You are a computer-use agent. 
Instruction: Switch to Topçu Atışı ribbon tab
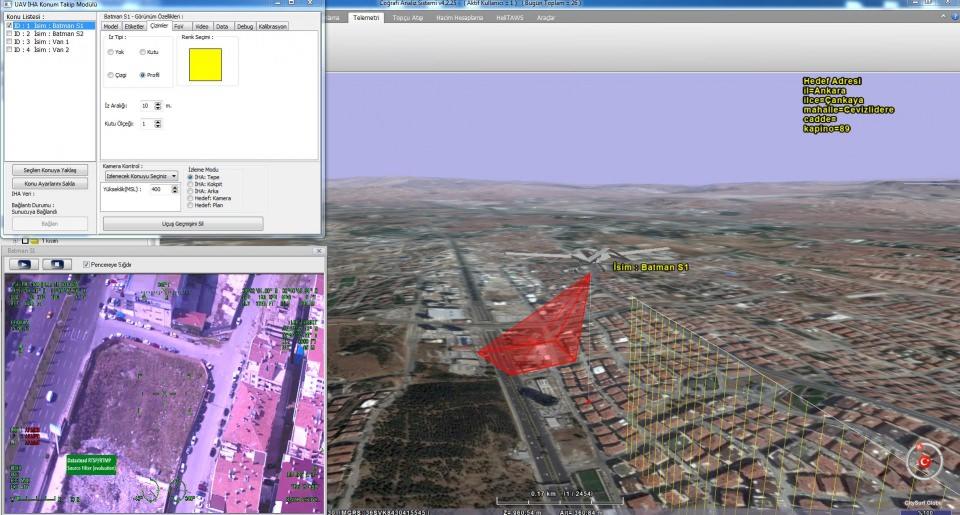408,18
